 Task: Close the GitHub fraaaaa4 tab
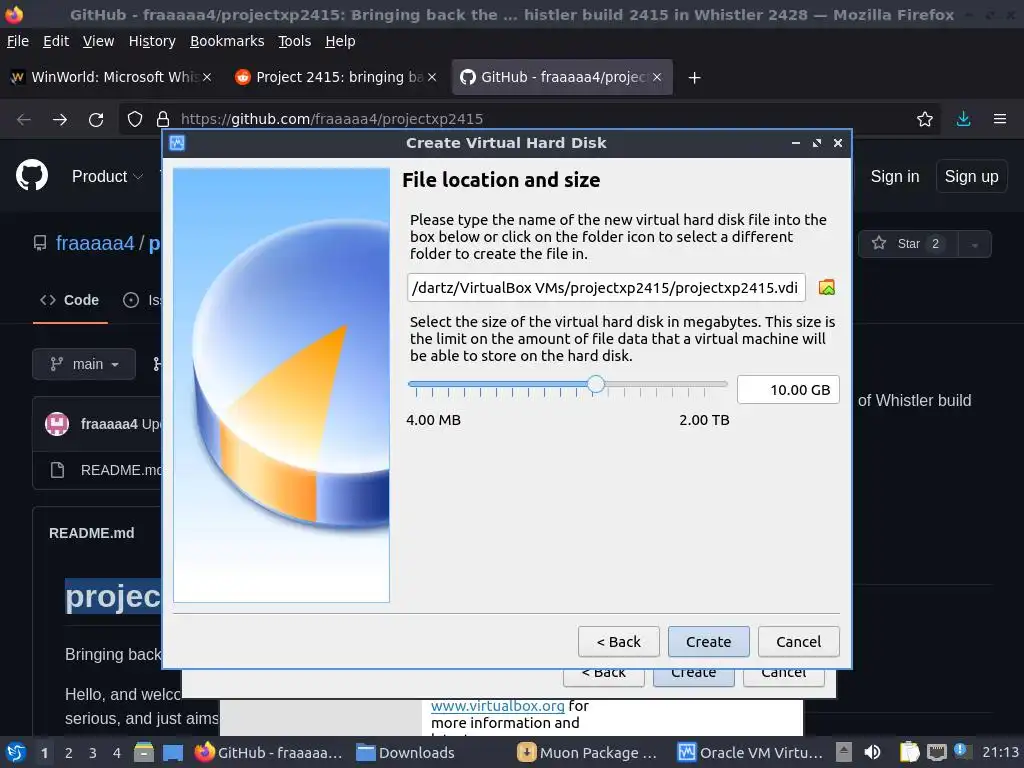(x=657, y=77)
